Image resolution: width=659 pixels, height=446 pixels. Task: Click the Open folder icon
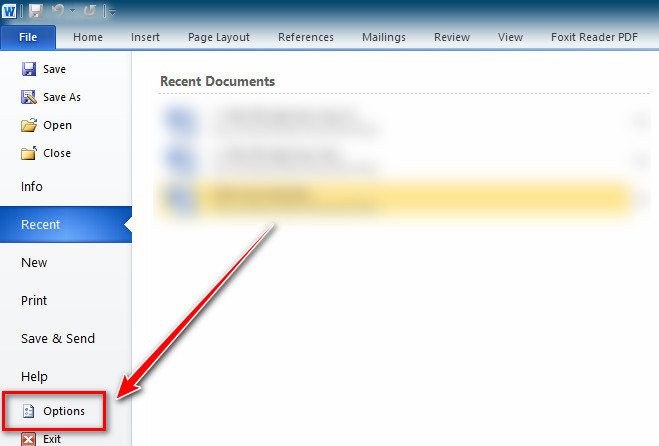point(29,125)
